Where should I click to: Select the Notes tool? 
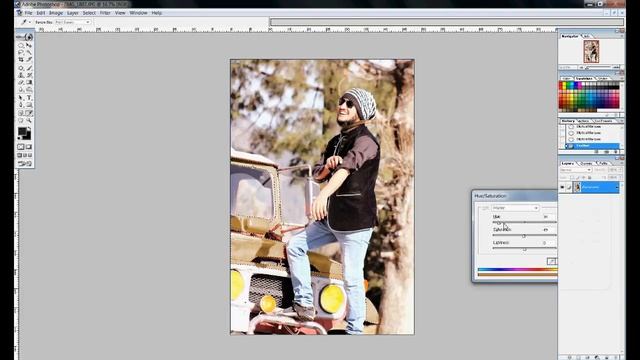(x=21, y=113)
